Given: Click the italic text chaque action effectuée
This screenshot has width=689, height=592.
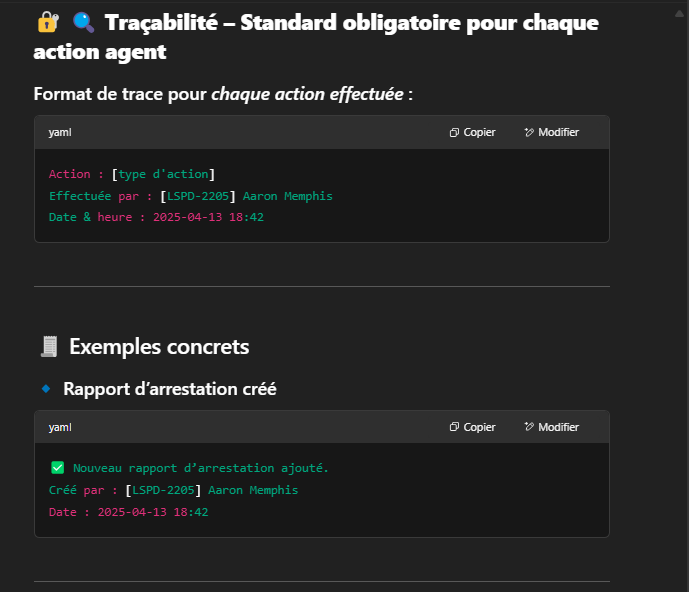Looking at the screenshot, I should (307, 94).
